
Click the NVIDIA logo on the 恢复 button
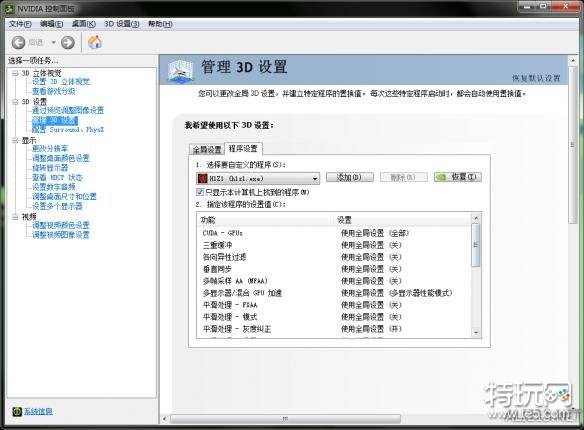[442, 177]
